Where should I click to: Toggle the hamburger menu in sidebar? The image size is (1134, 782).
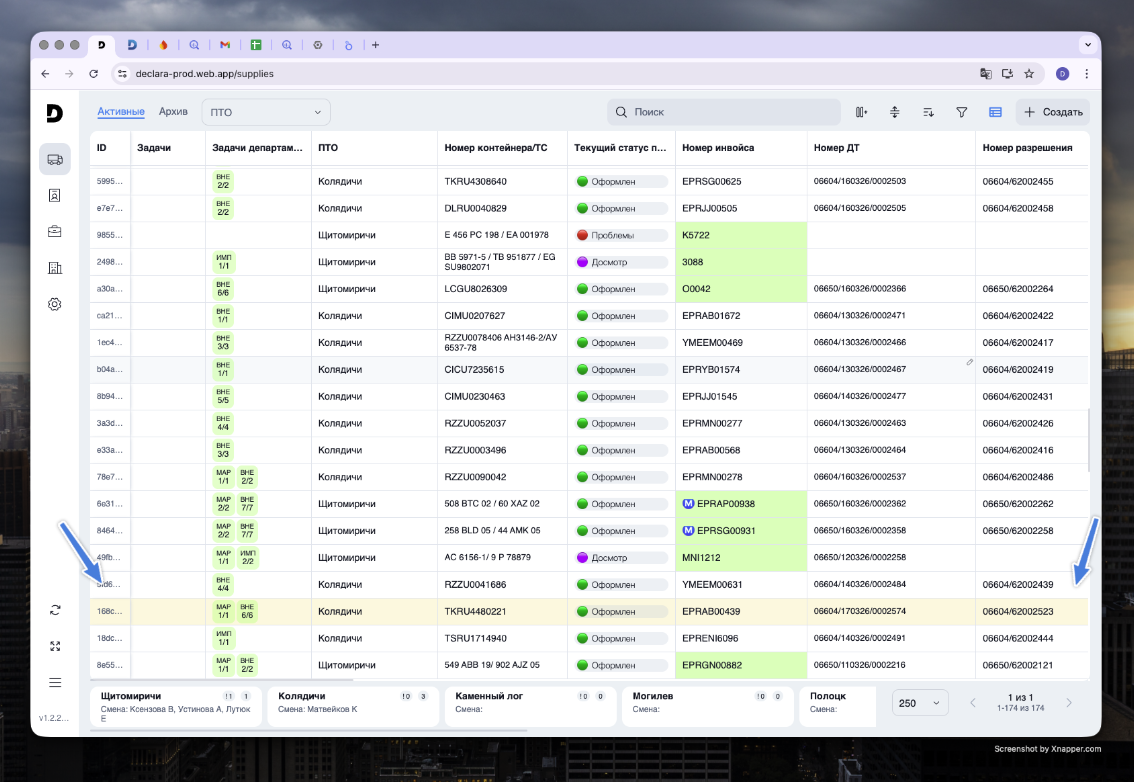pos(55,682)
